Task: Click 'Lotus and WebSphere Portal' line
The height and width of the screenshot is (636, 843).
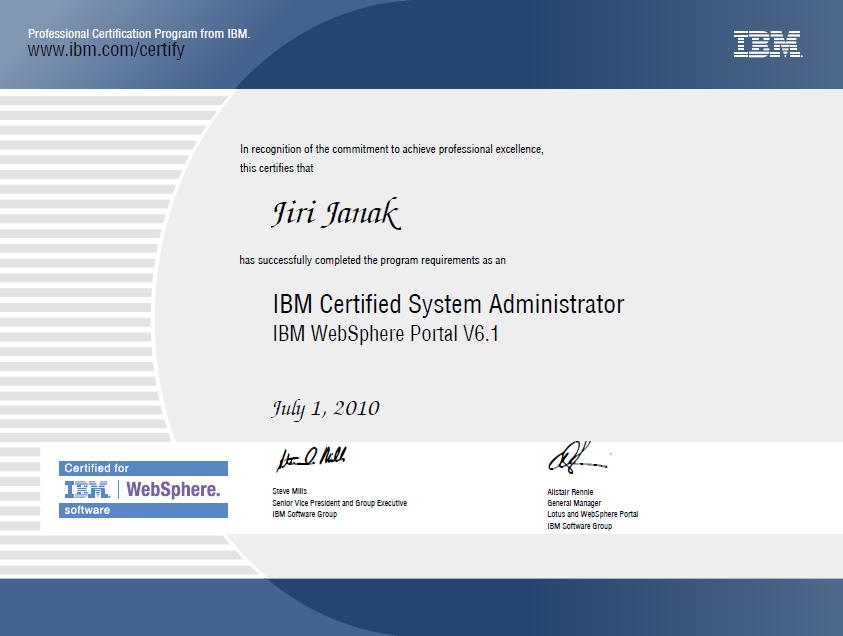Action: tap(592, 514)
